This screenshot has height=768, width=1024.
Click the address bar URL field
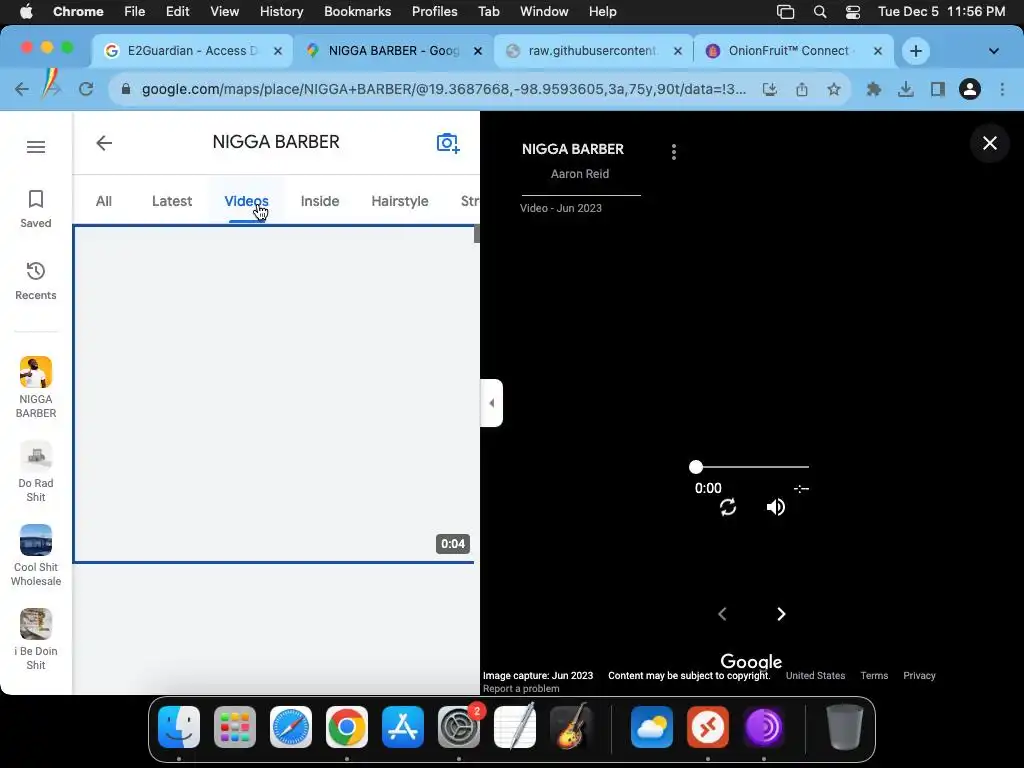pos(444,89)
